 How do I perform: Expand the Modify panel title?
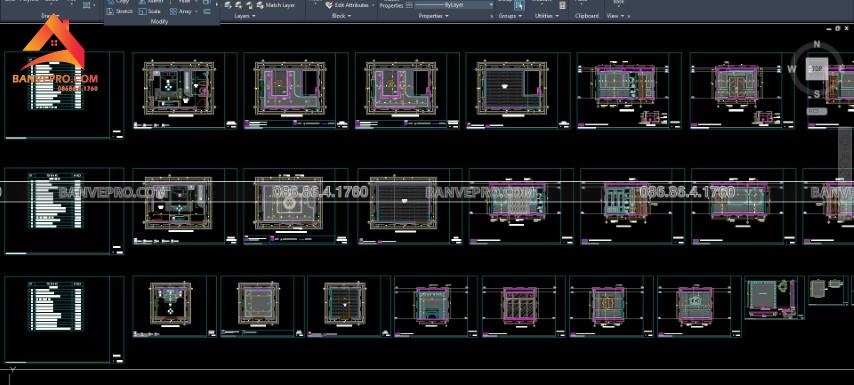click(x=159, y=22)
